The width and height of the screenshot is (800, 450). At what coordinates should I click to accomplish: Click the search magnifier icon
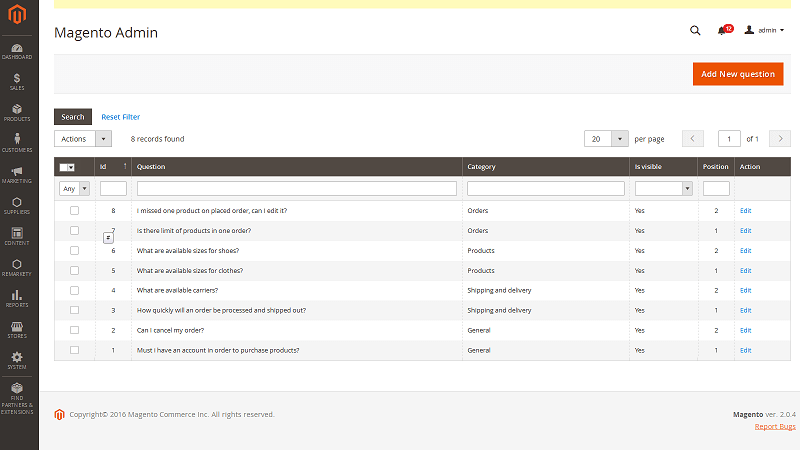[x=695, y=31]
